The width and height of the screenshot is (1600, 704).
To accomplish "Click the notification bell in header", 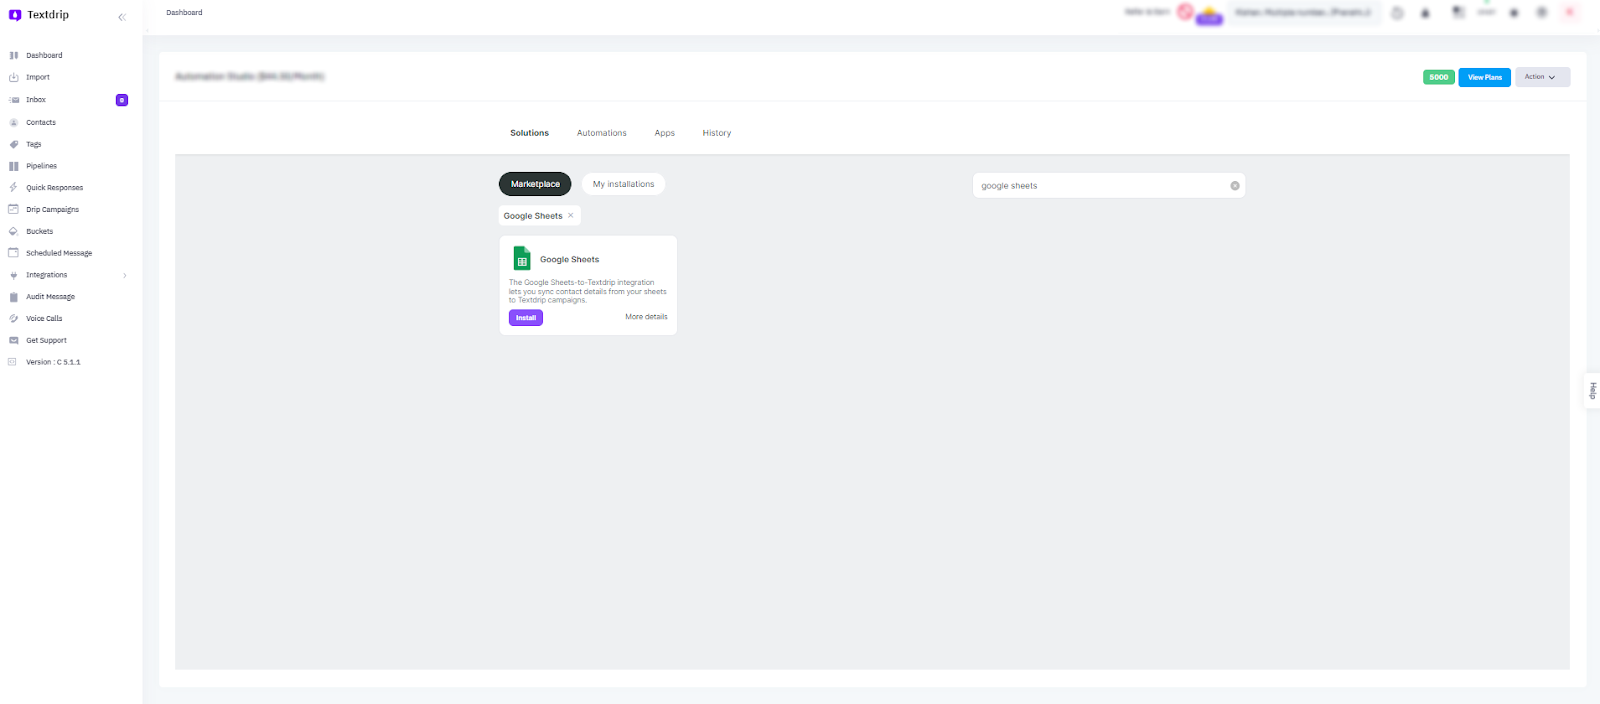I will coord(1425,13).
